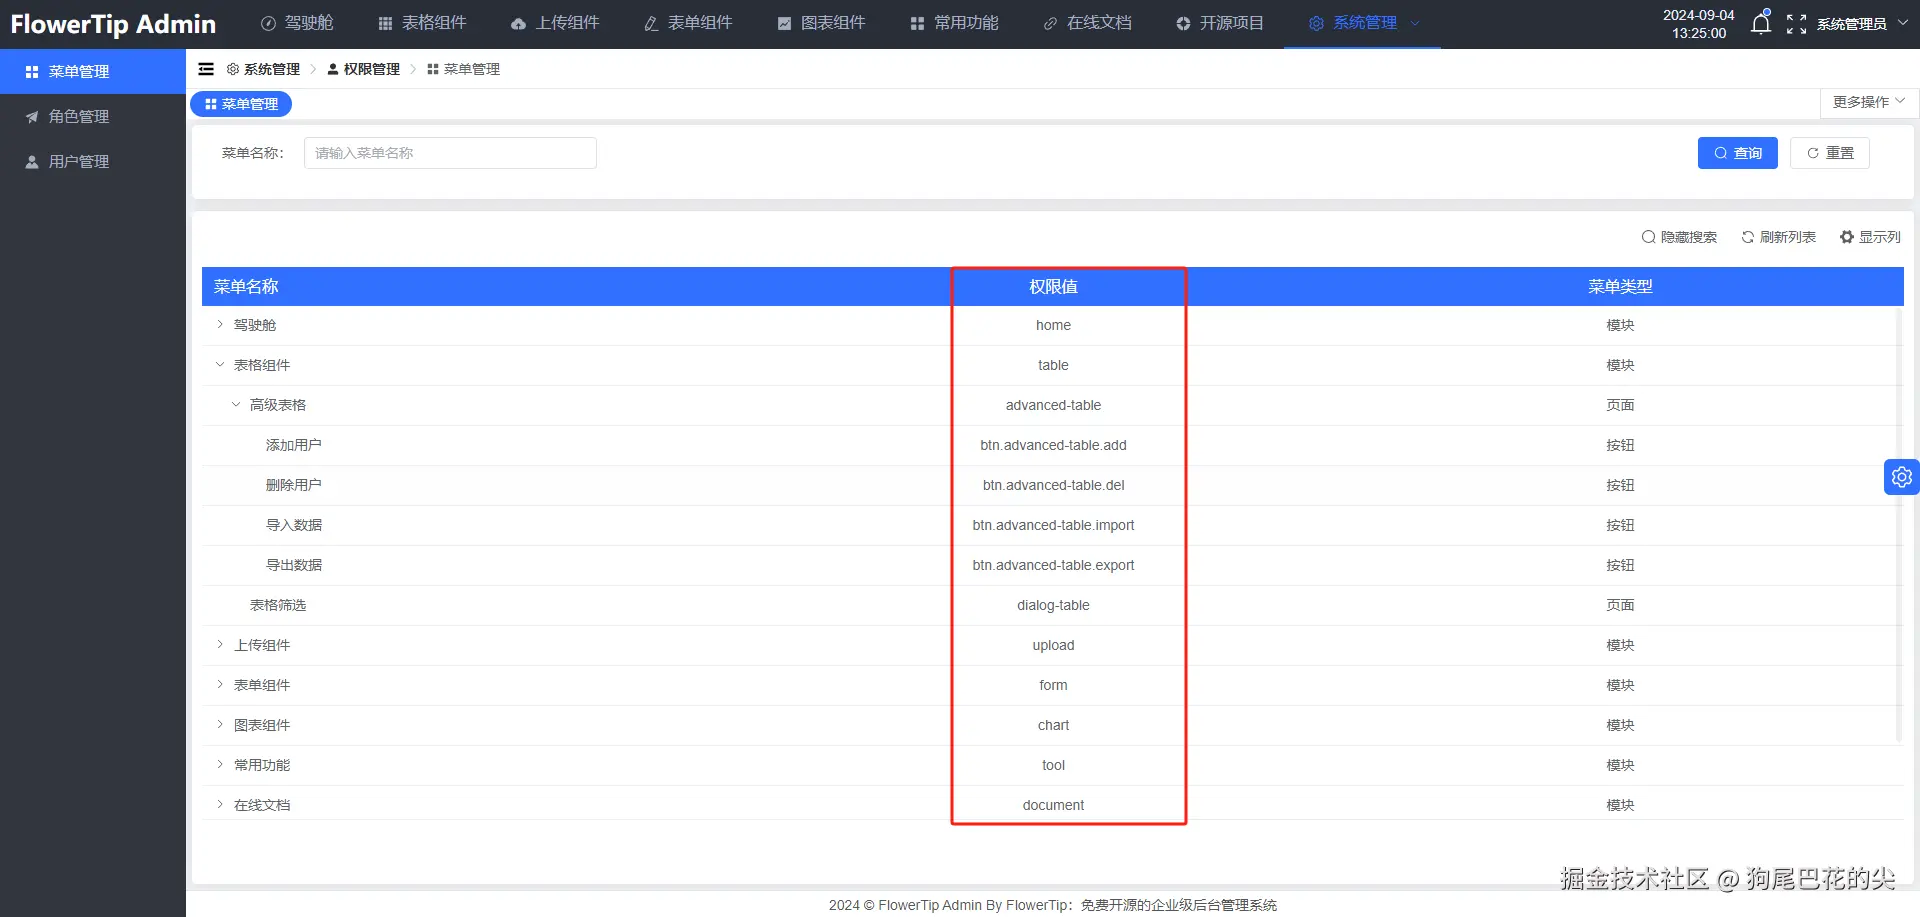The width and height of the screenshot is (1920, 917).
Task: Collapse 表格组件 row
Action: pyautogui.click(x=220, y=364)
